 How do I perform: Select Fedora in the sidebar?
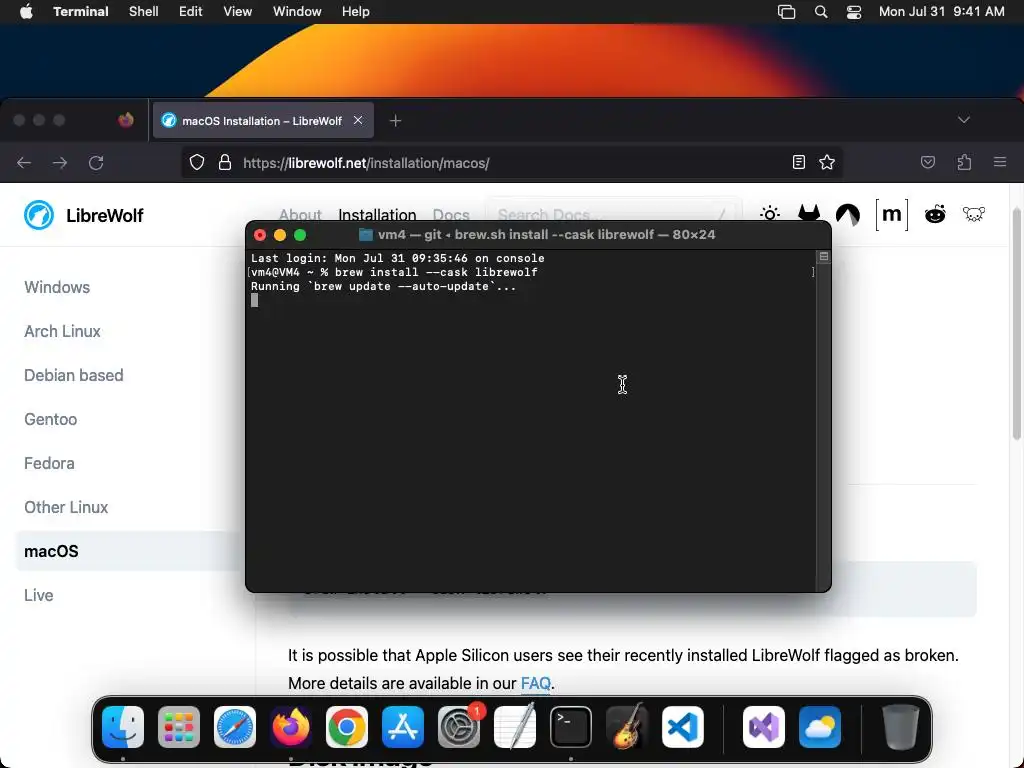coord(49,463)
